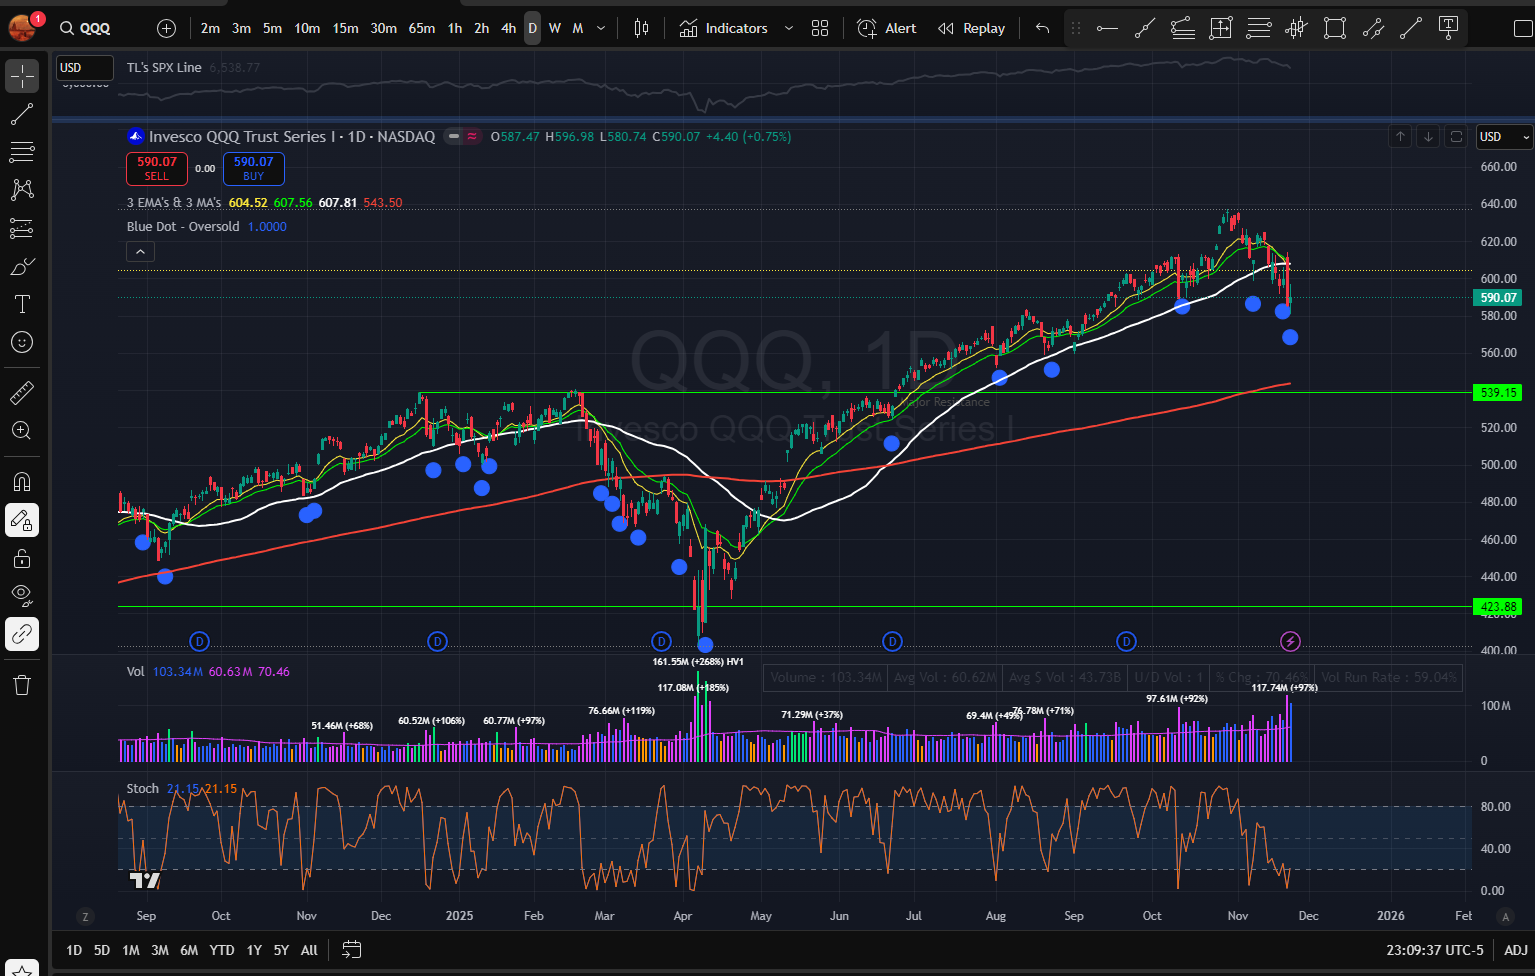The width and height of the screenshot is (1535, 976).
Task: Toggle ADJ adjusted data button
Action: click(1515, 950)
